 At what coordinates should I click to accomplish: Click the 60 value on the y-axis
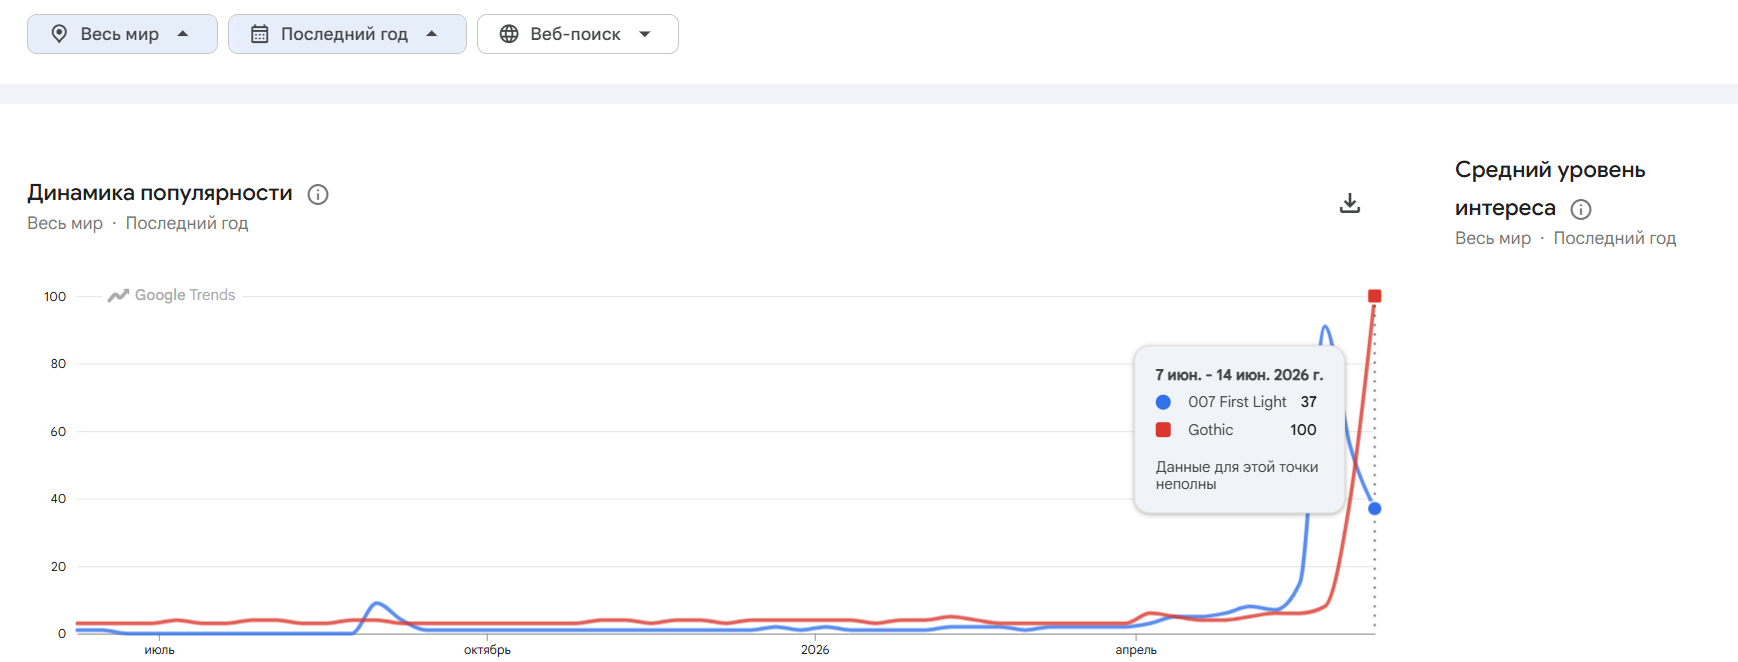coord(58,432)
